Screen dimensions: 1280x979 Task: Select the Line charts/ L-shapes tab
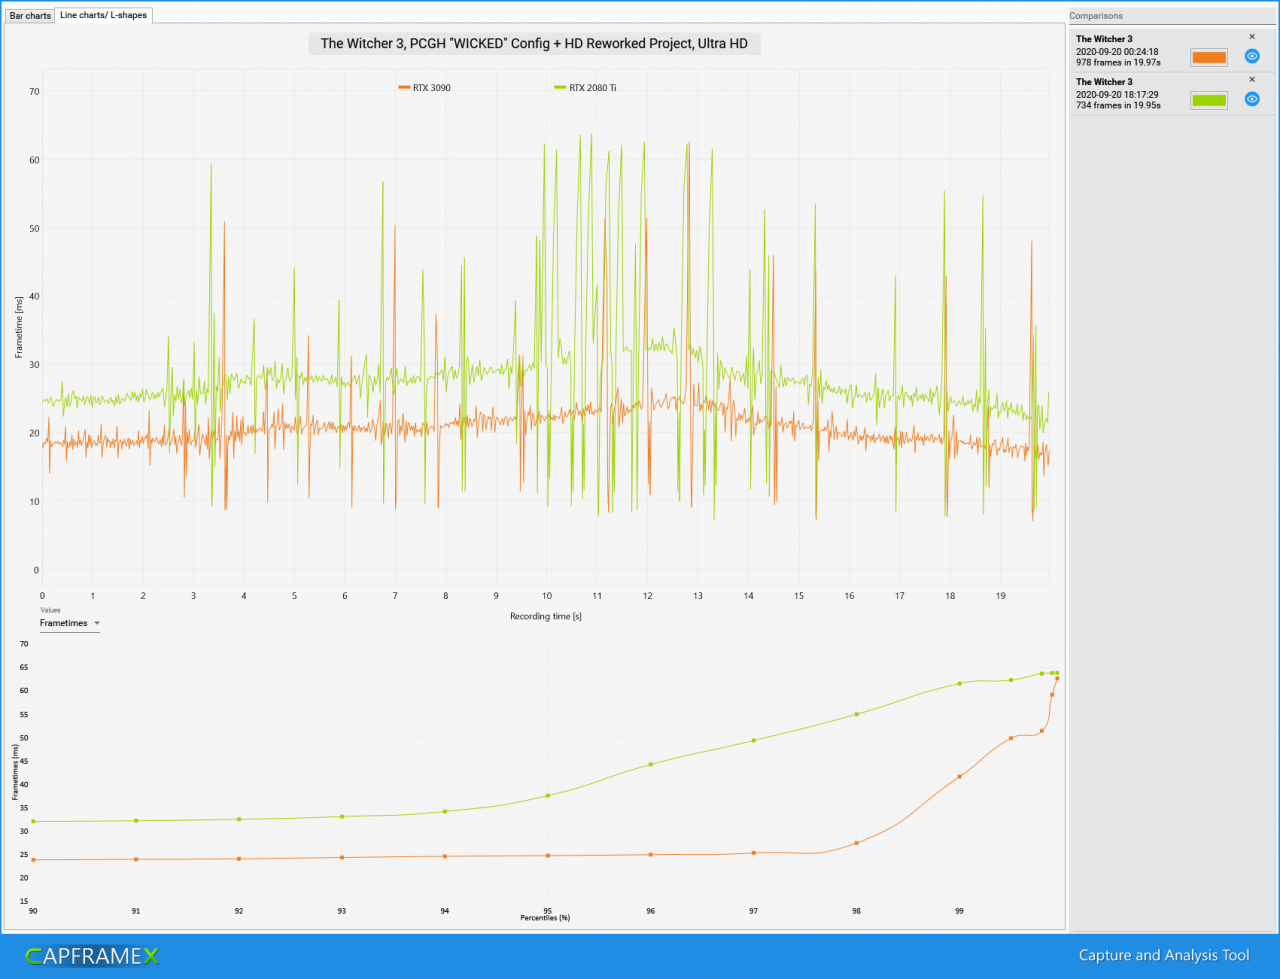(x=103, y=15)
